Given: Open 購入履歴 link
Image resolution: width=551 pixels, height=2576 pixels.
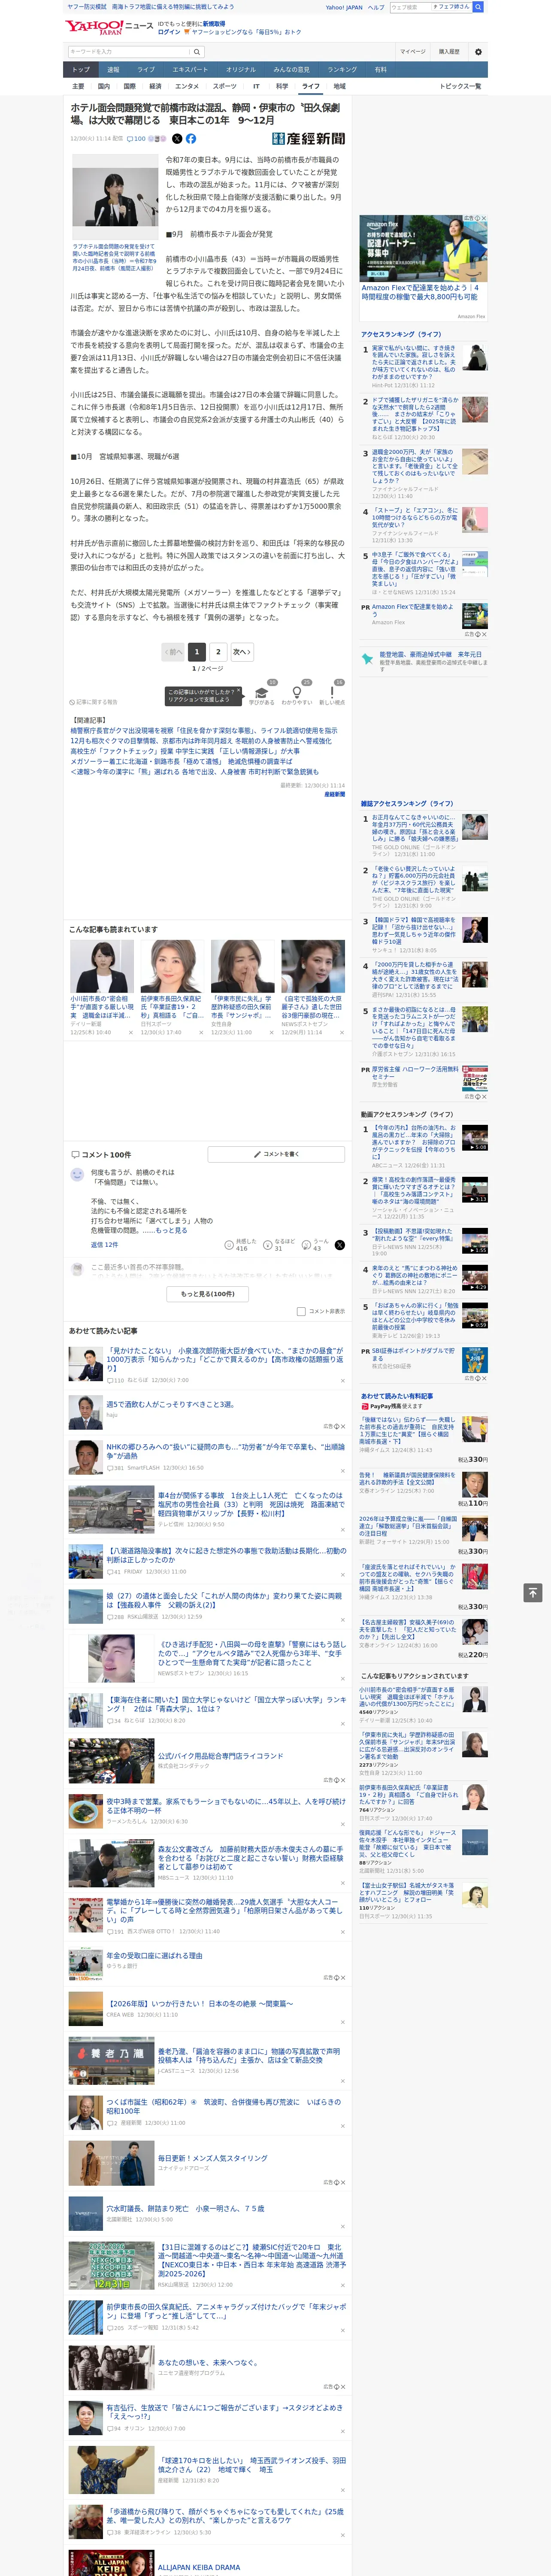Looking at the screenshot, I should click(449, 52).
